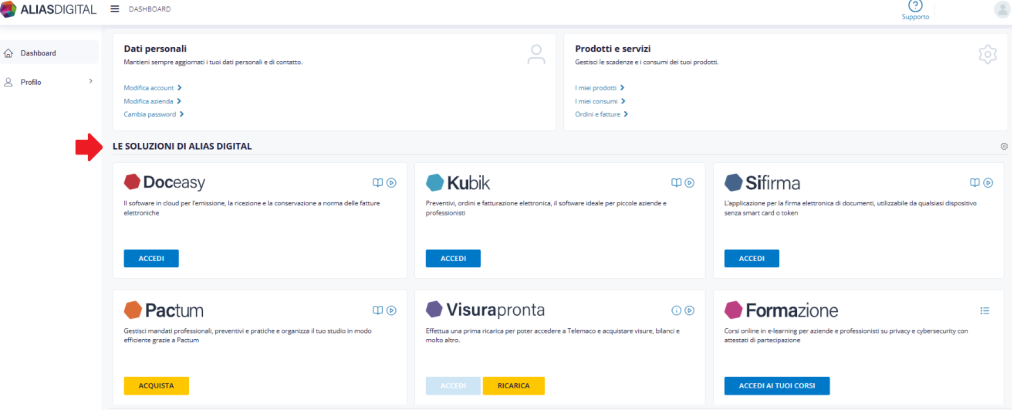
Task: Open the Modifica azienda link
Action: (x=152, y=101)
